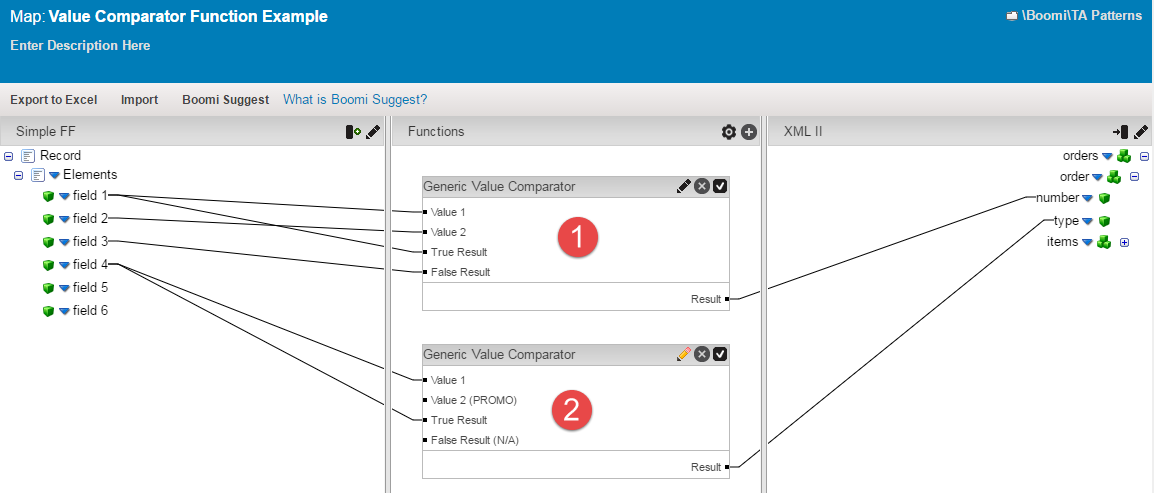Image resolution: width=1154 pixels, height=493 pixels.
Task: Expand the items node in XML II
Action: pos(1125,242)
